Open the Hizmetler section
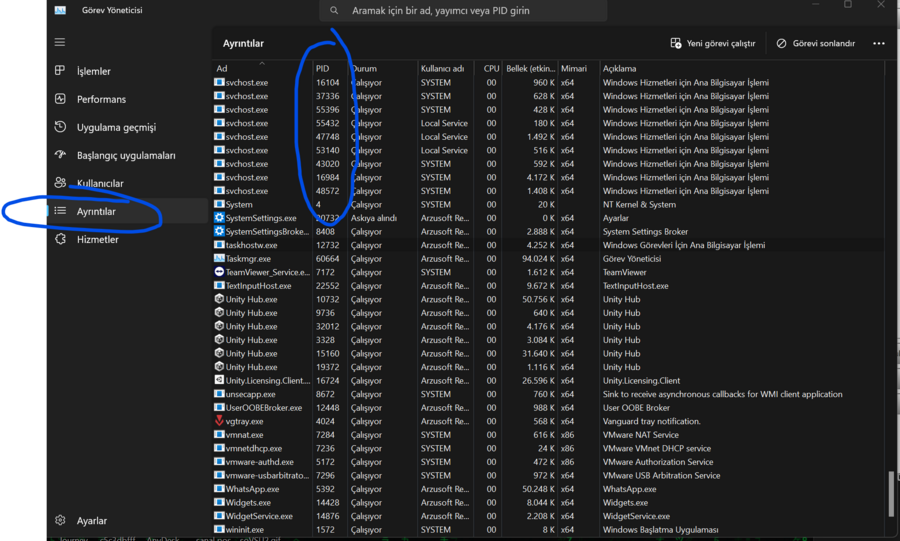This screenshot has height=541, width=900. 97,240
